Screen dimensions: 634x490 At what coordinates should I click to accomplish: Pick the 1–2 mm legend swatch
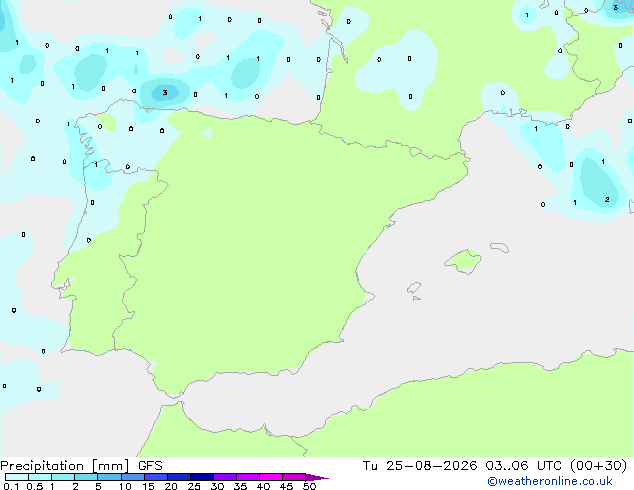[63, 477]
